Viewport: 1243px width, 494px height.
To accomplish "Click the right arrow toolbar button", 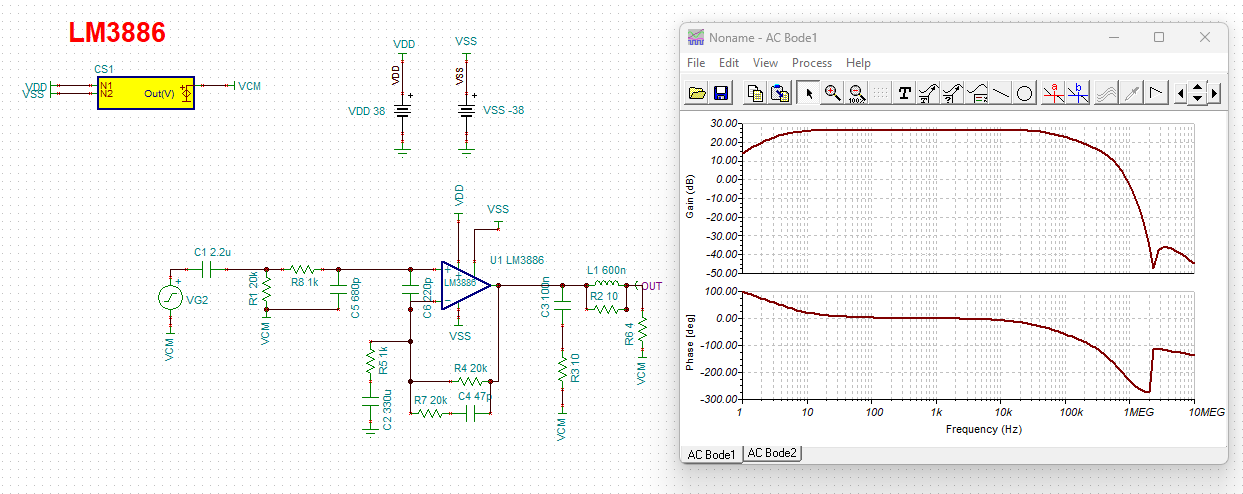I will [x=1214, y=93].
